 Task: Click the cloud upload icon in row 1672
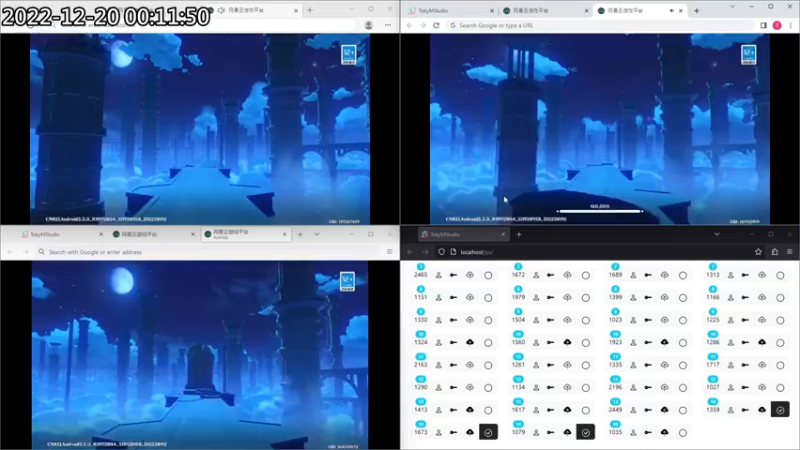[567, 275]
